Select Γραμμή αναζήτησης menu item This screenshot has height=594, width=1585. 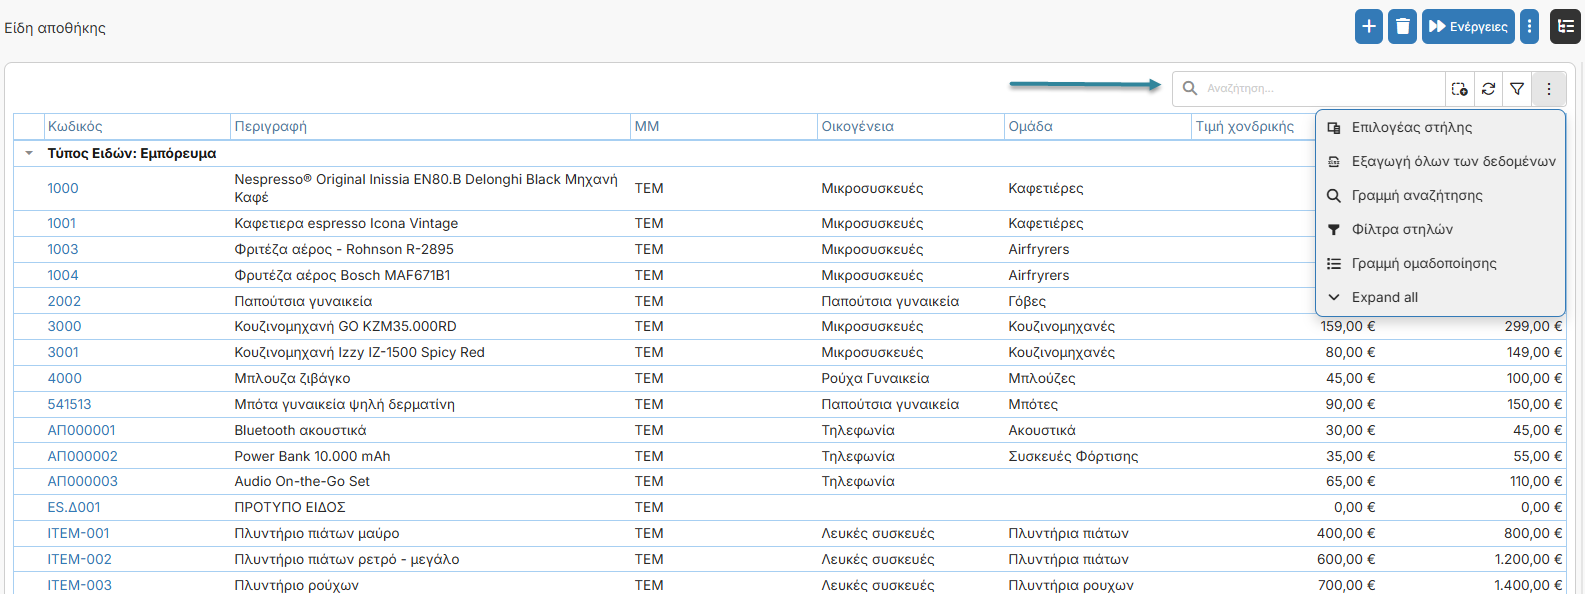click(x=1440, y=195)
